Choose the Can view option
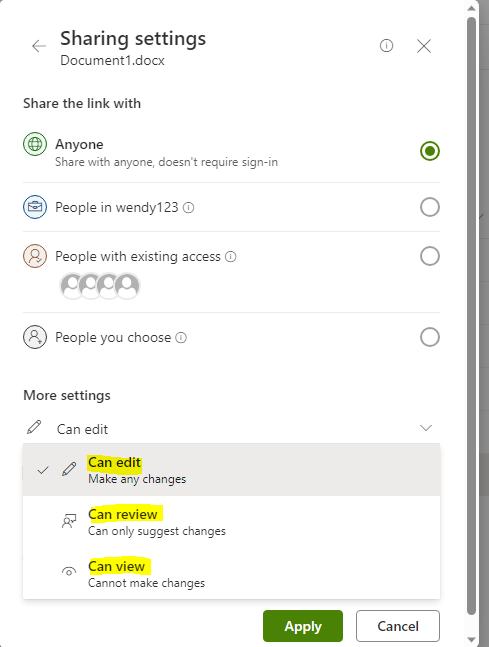The width and height of the screenshot is (489, 647). click(232, 574)
